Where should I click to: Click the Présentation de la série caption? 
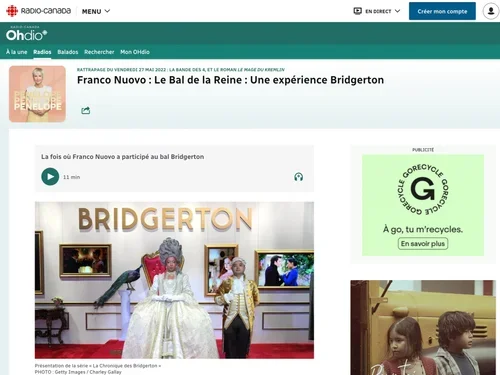(x=98, y=366)
